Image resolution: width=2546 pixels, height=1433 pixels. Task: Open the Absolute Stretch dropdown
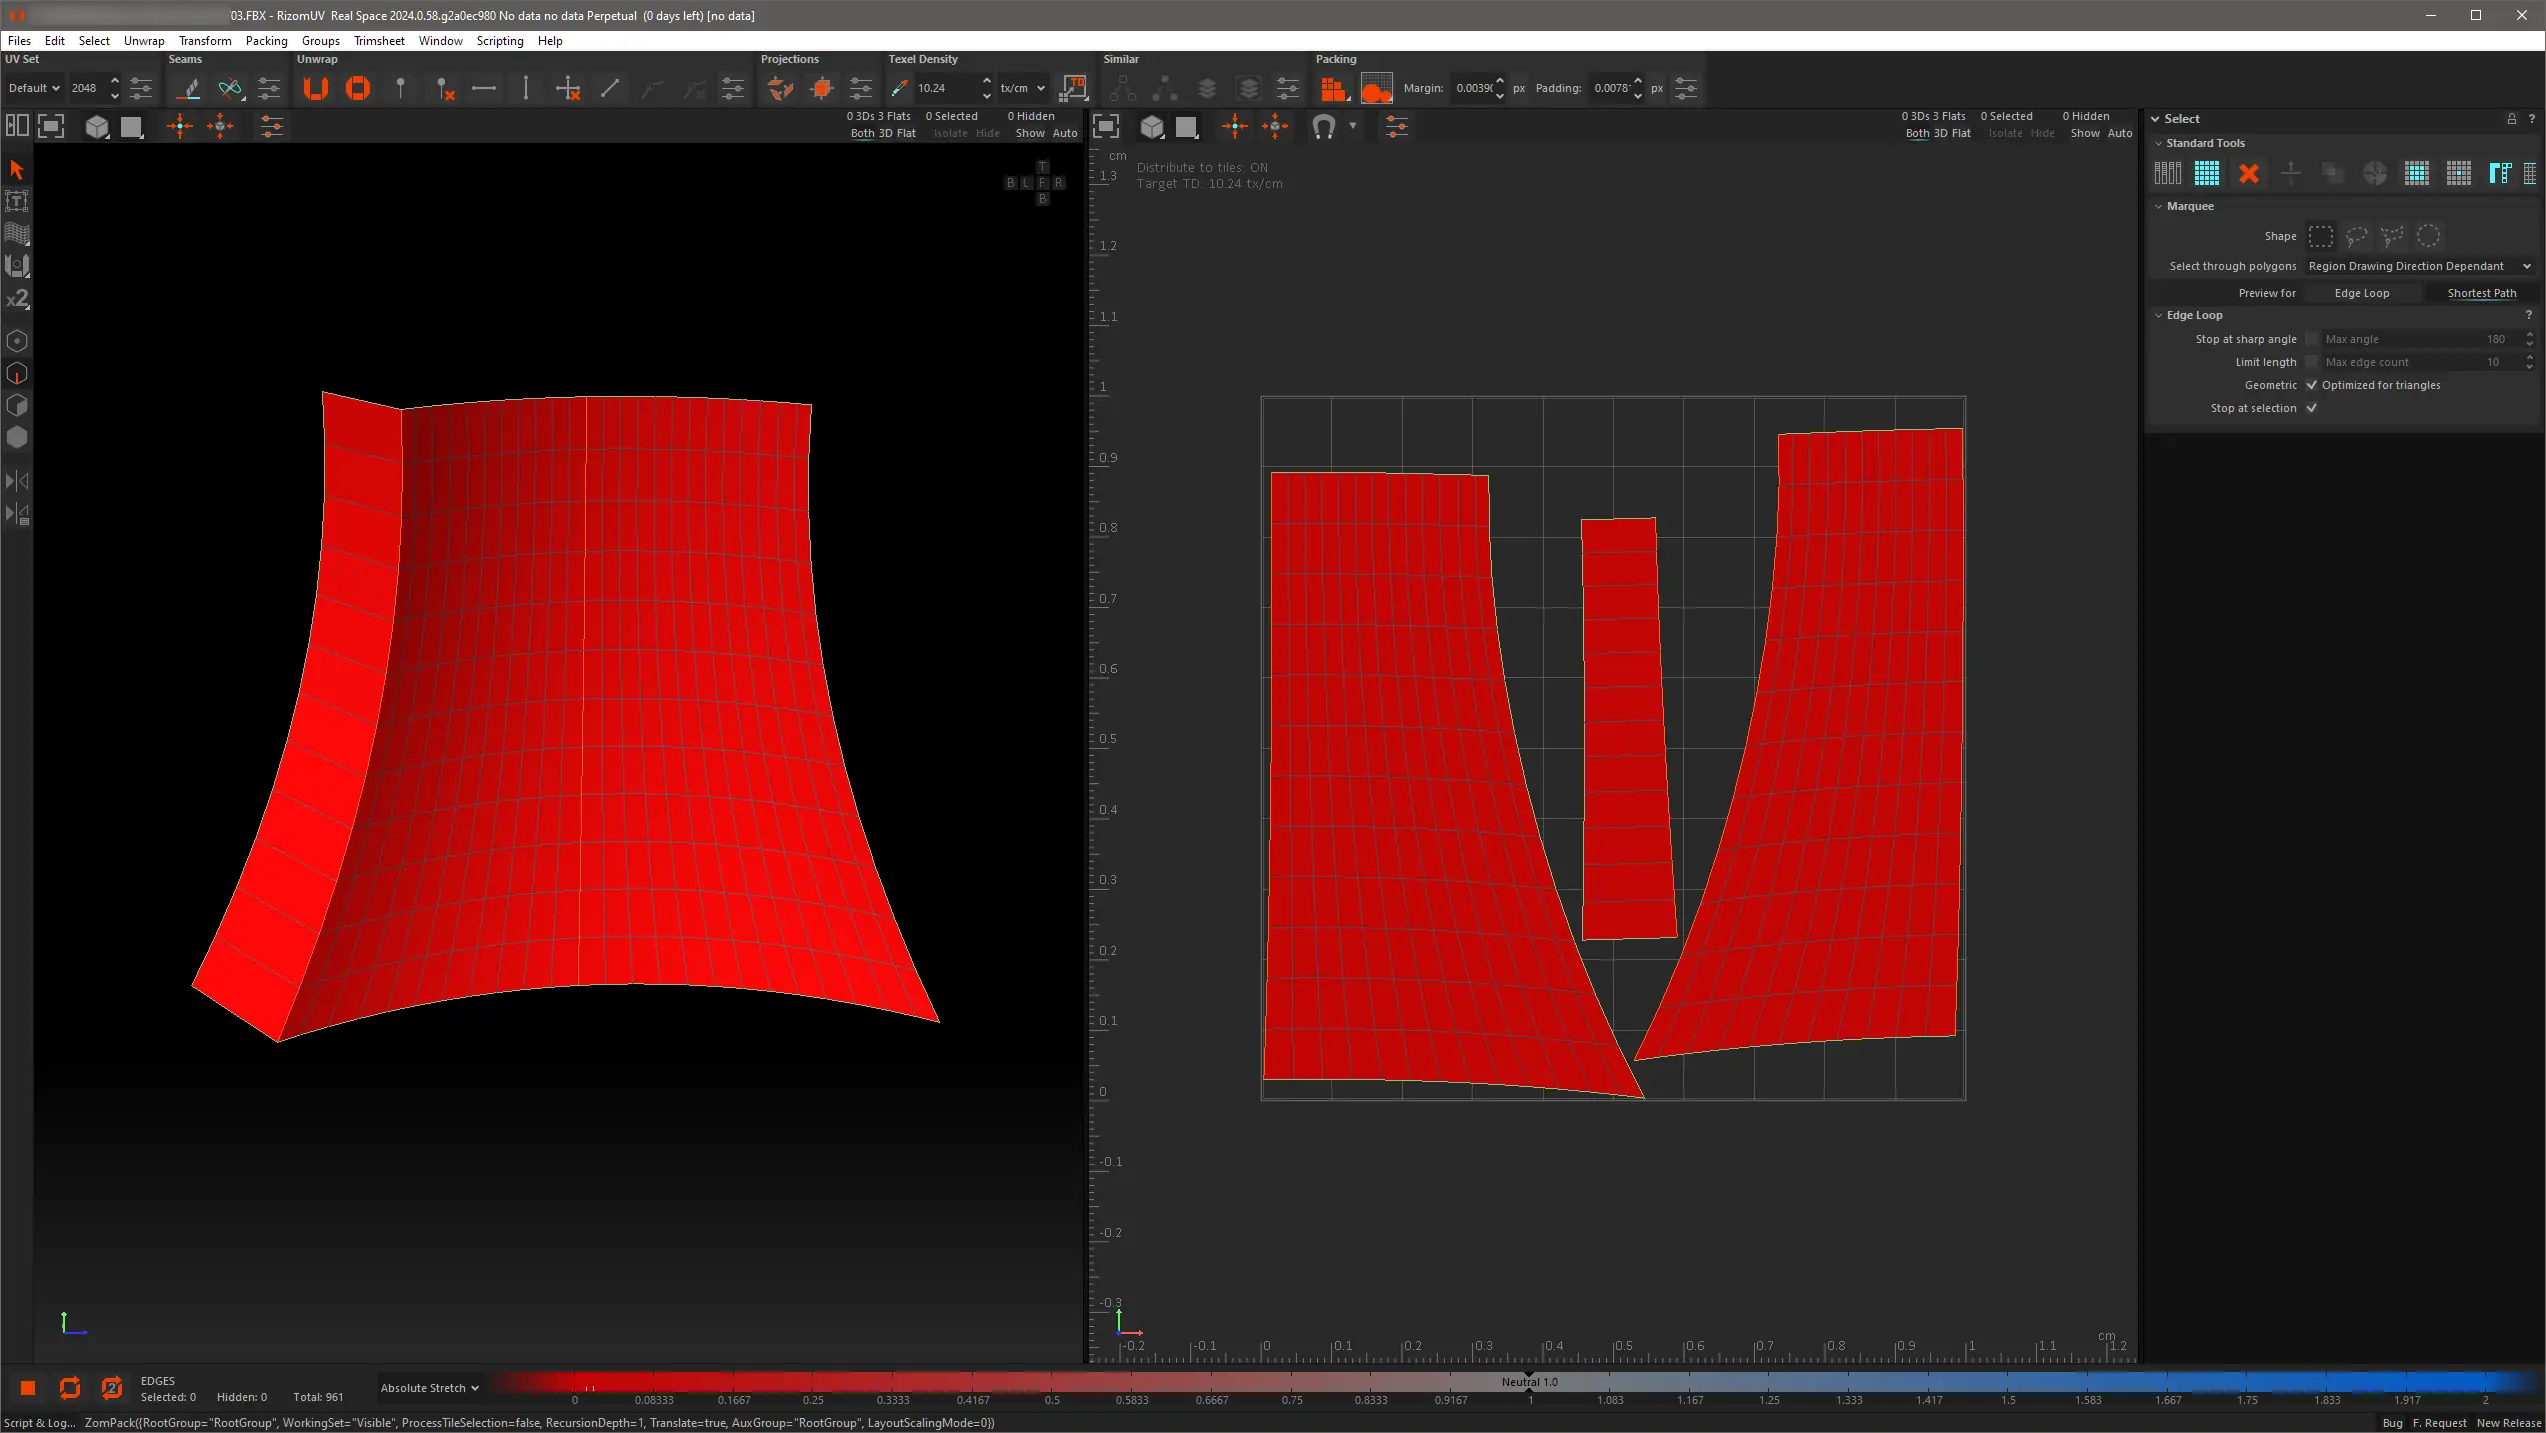point(429,1388)
